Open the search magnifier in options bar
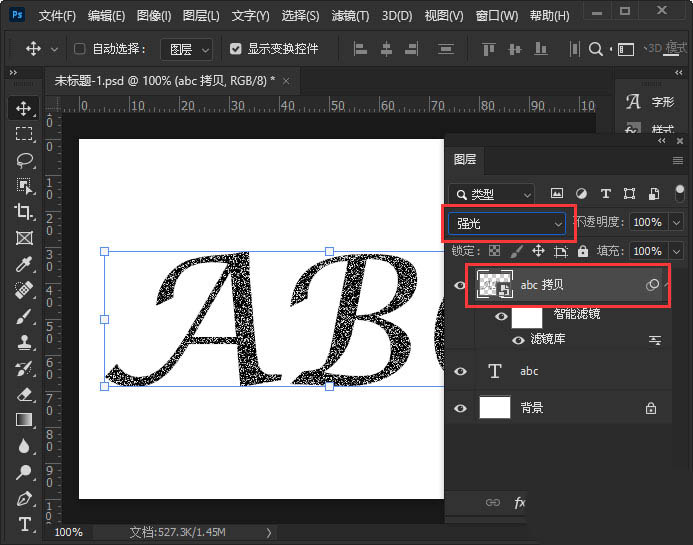Viewport: 693px width, 545px height. pyautogui.click(x=596, y=49)
